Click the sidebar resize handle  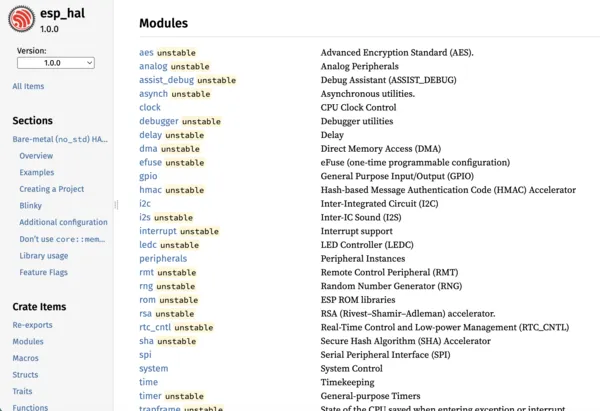coord(116,205)
